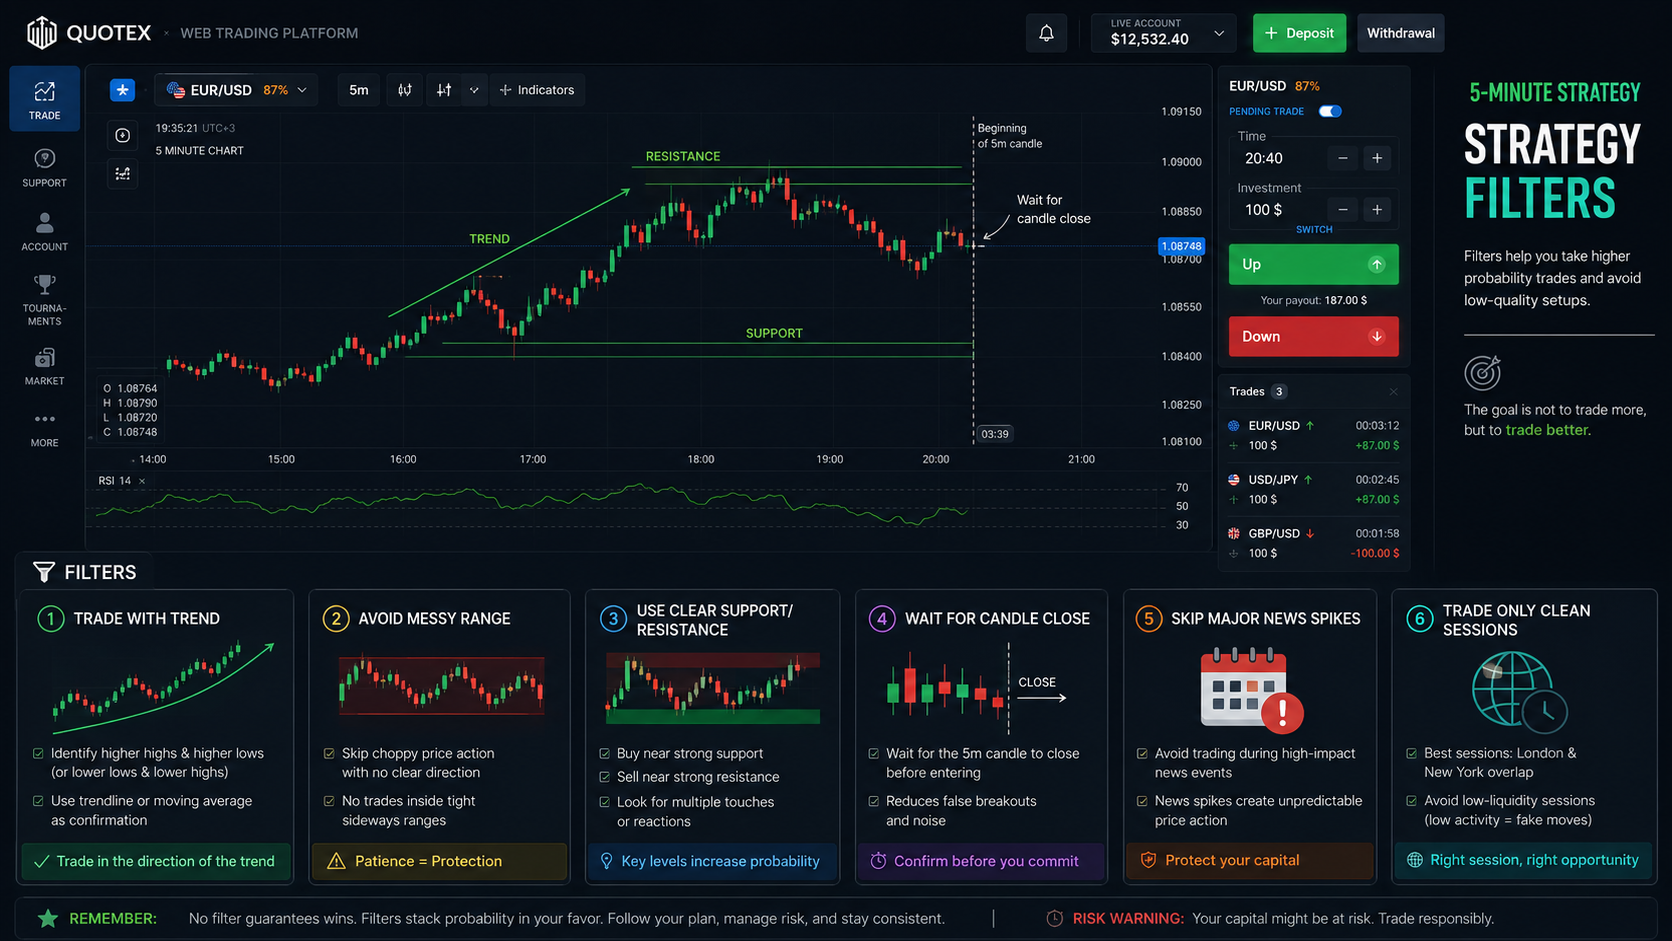Open notifications bell
1672x941 pixels.
click(x=1046, y=33)
